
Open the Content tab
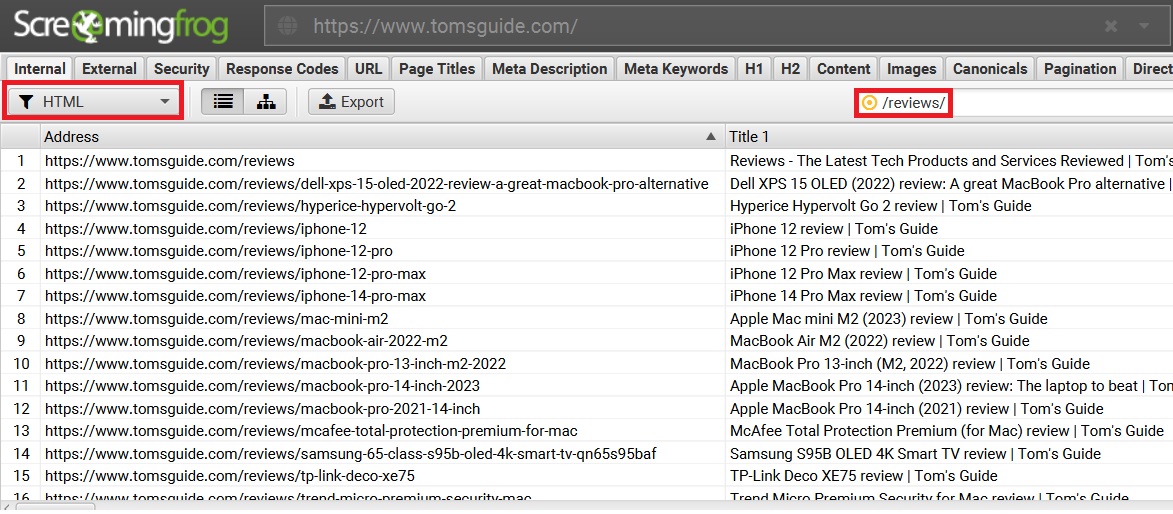[843, 69]
